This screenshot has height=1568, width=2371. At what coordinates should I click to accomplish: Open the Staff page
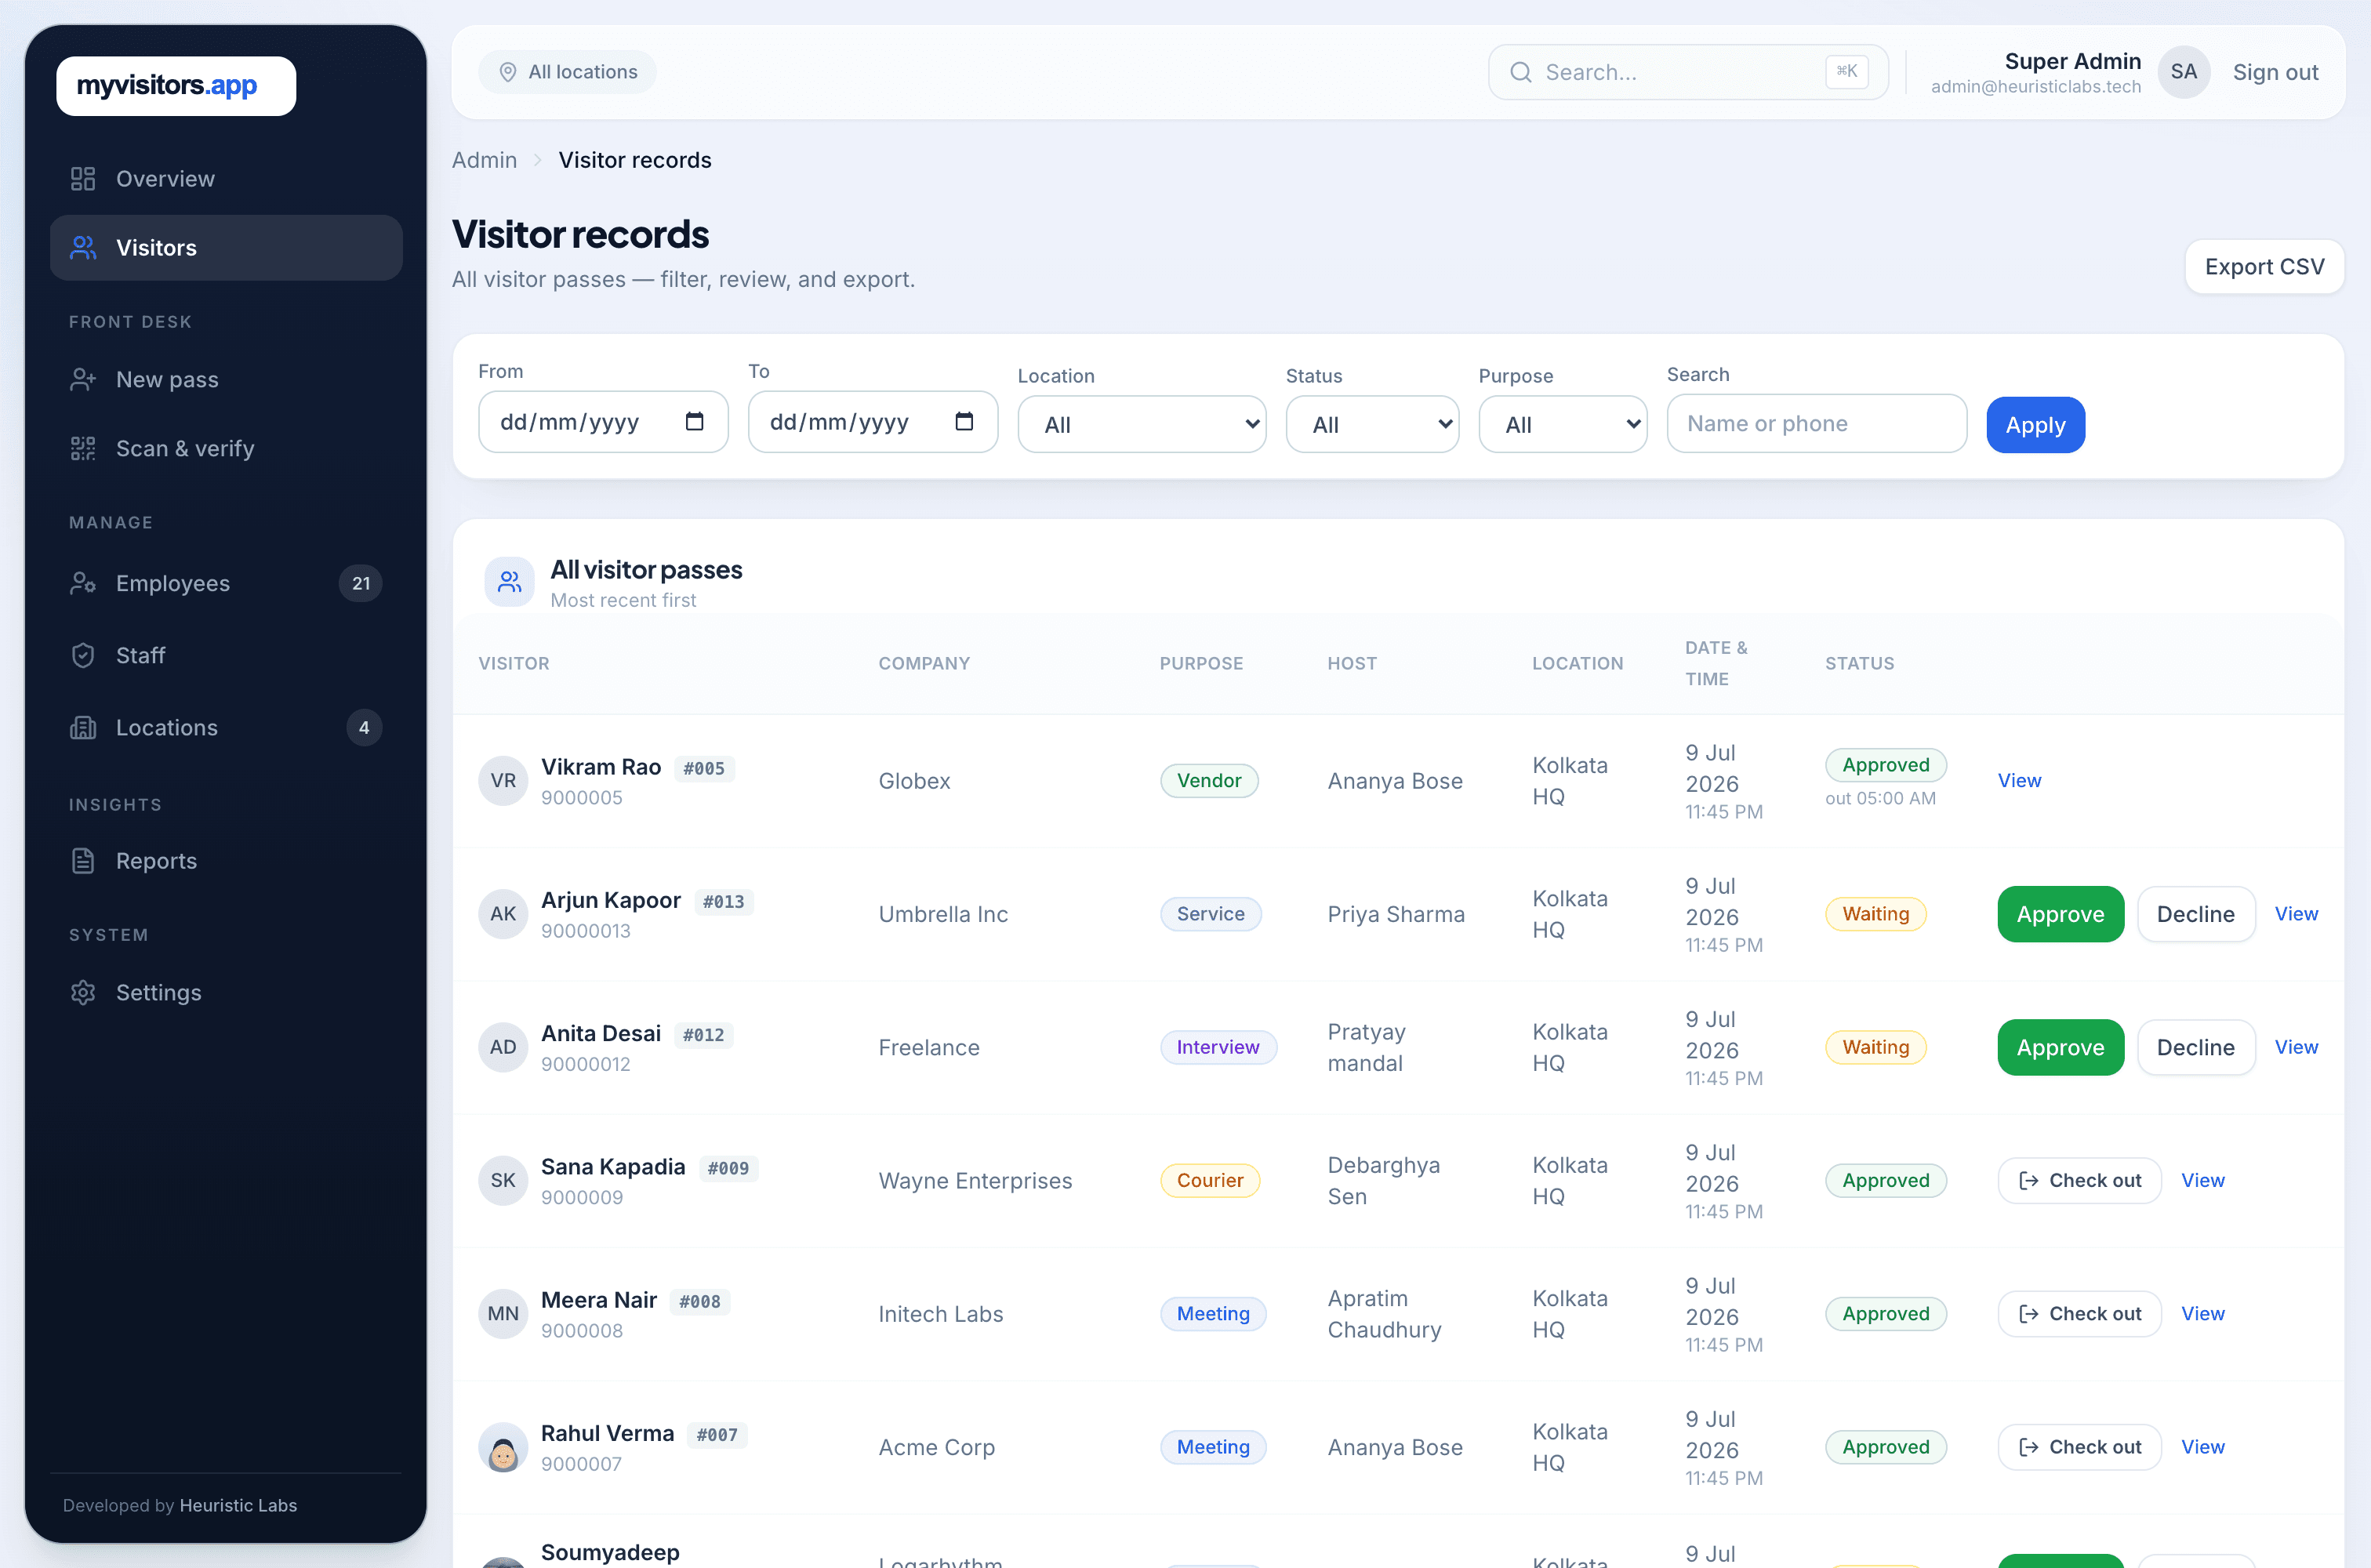[226, 656]
